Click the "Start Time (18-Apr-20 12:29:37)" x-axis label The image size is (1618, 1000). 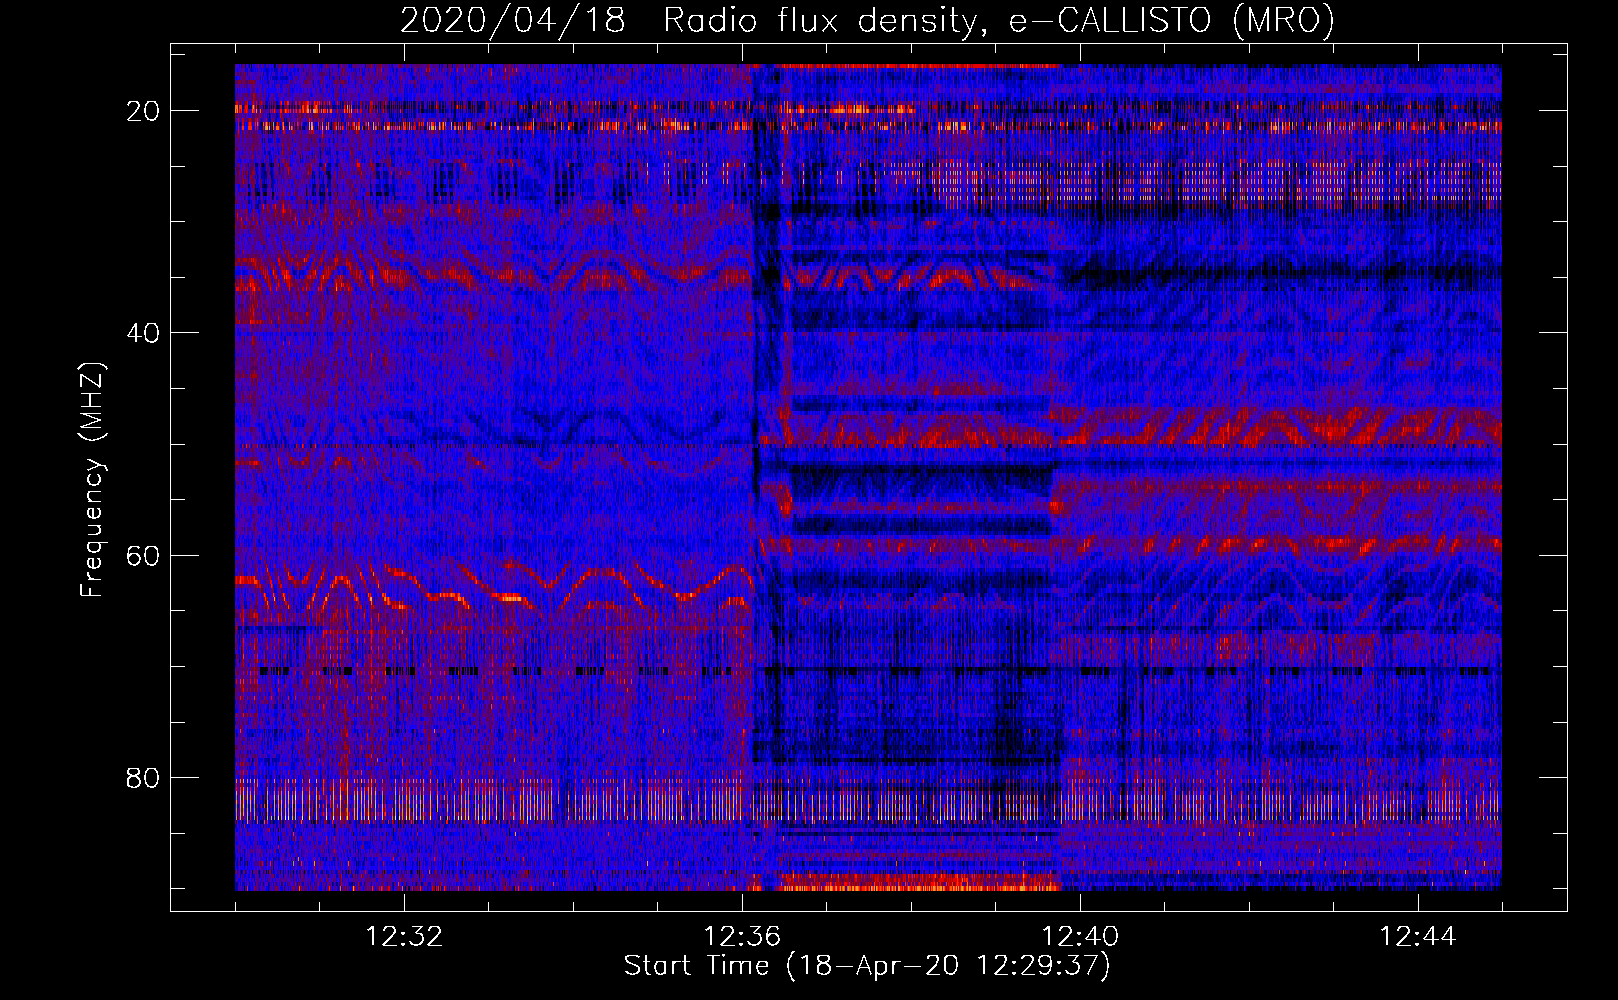(x=867, y=966)
